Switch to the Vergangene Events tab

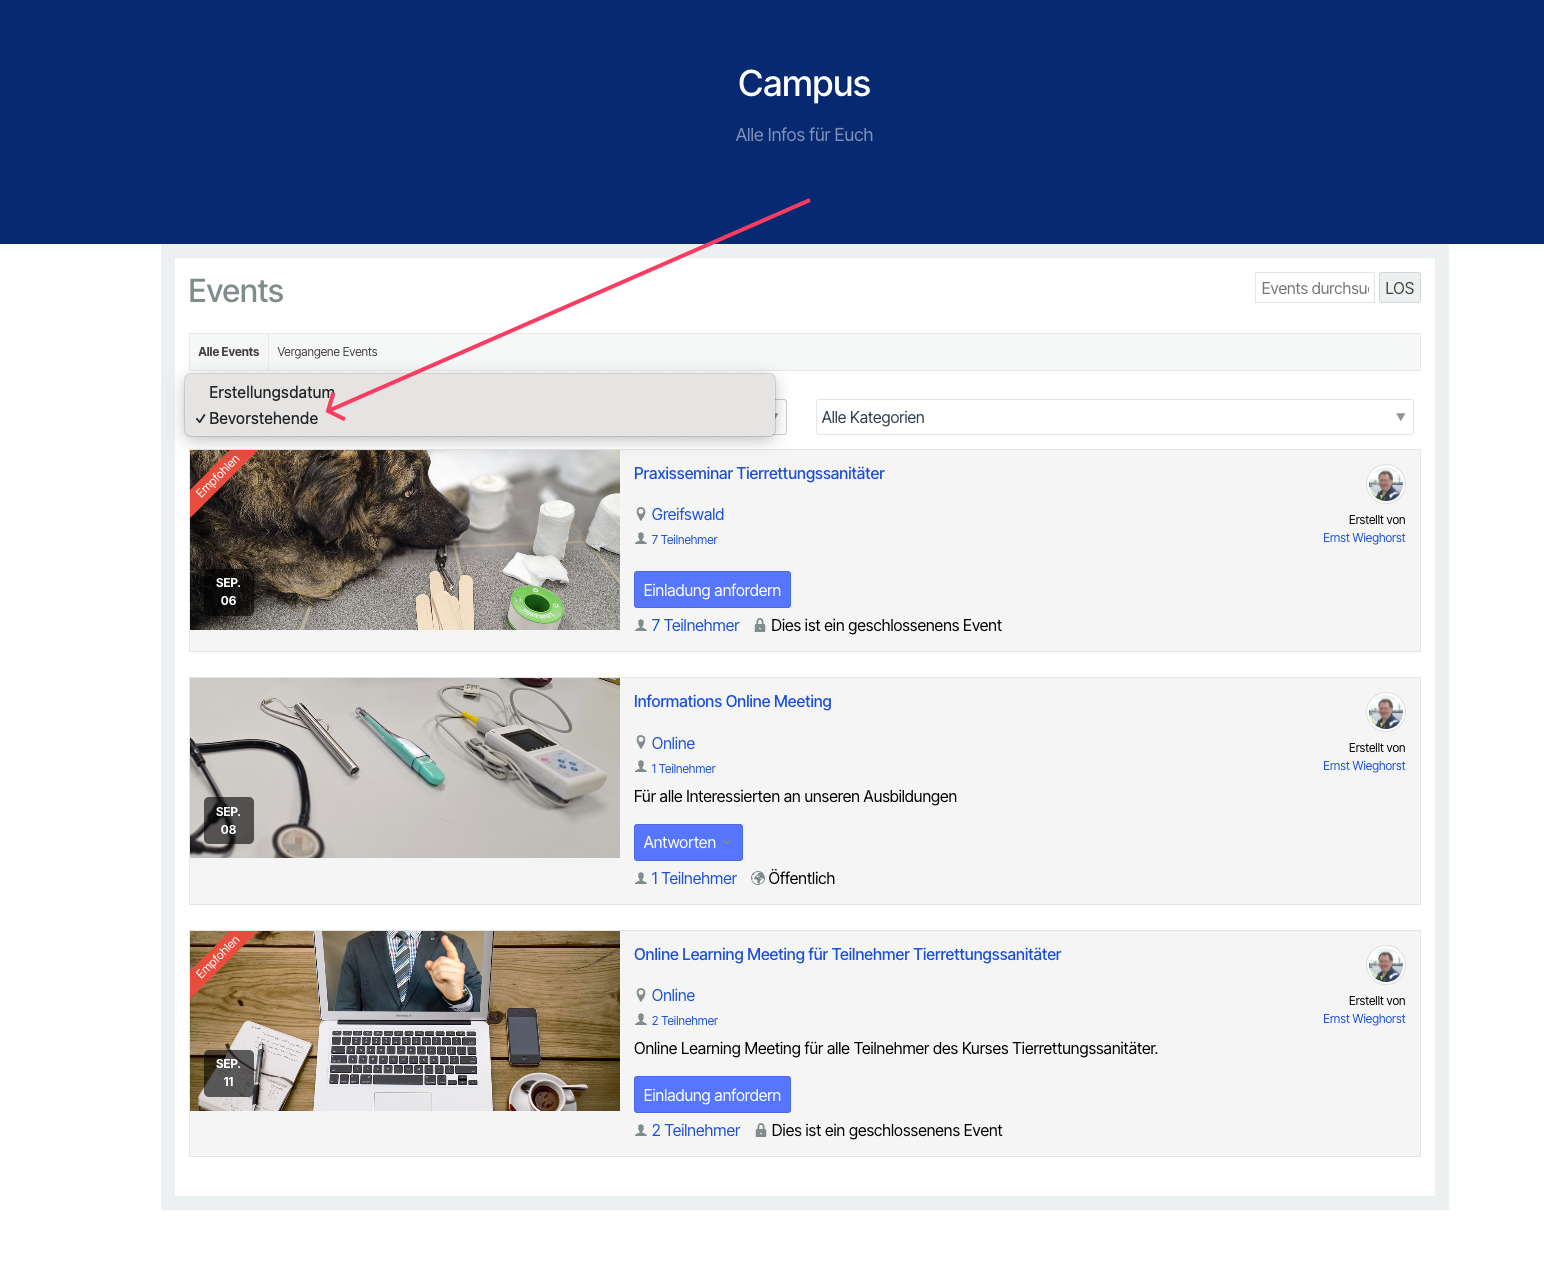click(327, 352)
